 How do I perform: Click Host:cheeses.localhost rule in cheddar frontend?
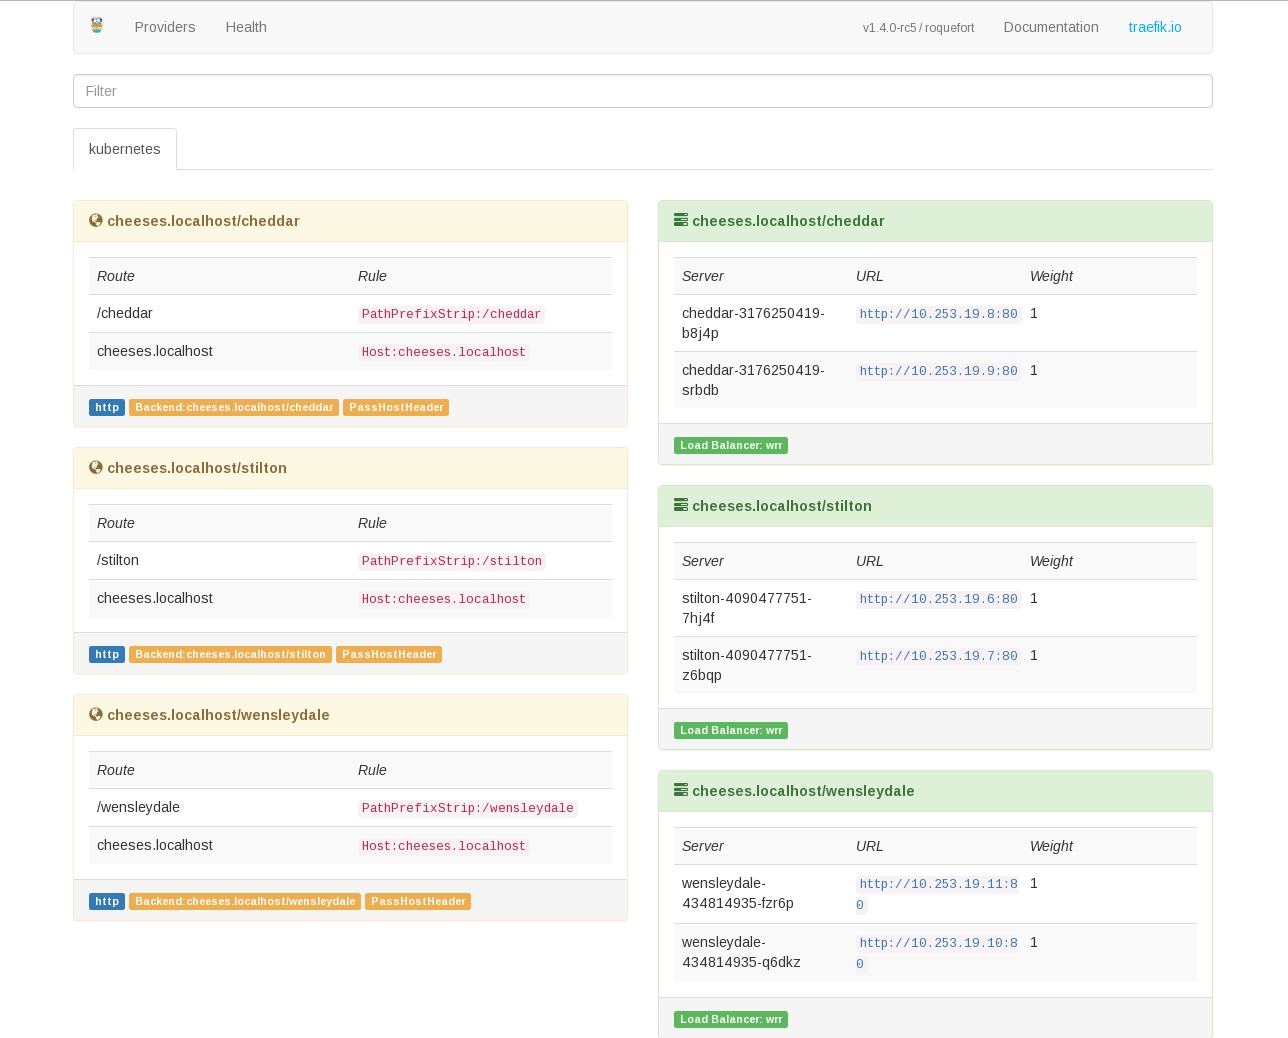click(x=444, y=352)
